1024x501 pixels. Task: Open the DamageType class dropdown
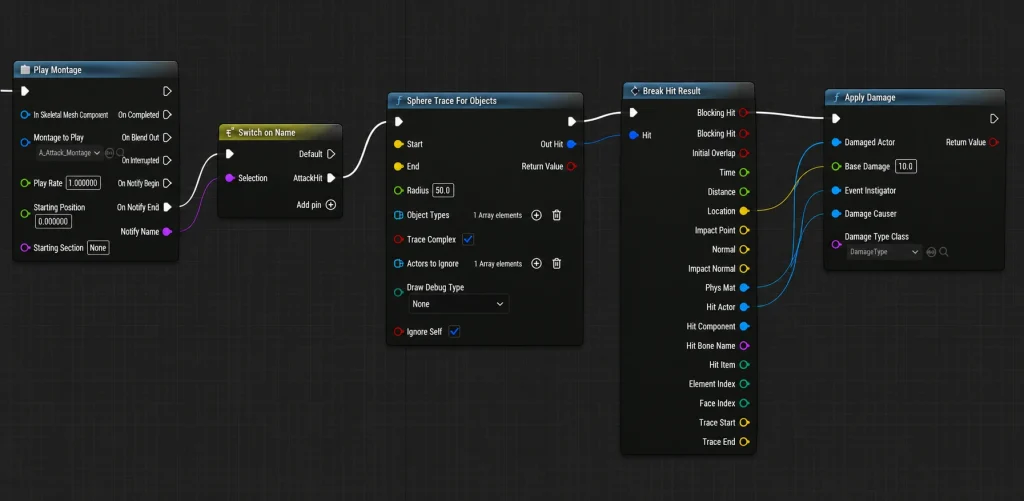884,251
